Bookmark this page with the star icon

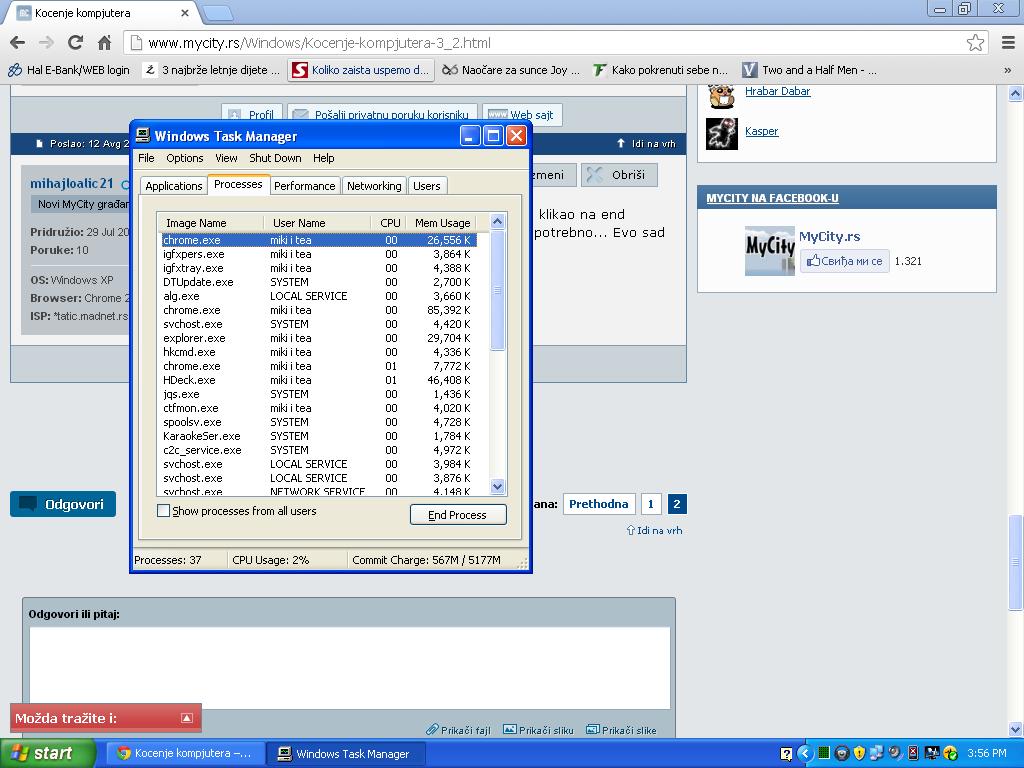[975, 43]
